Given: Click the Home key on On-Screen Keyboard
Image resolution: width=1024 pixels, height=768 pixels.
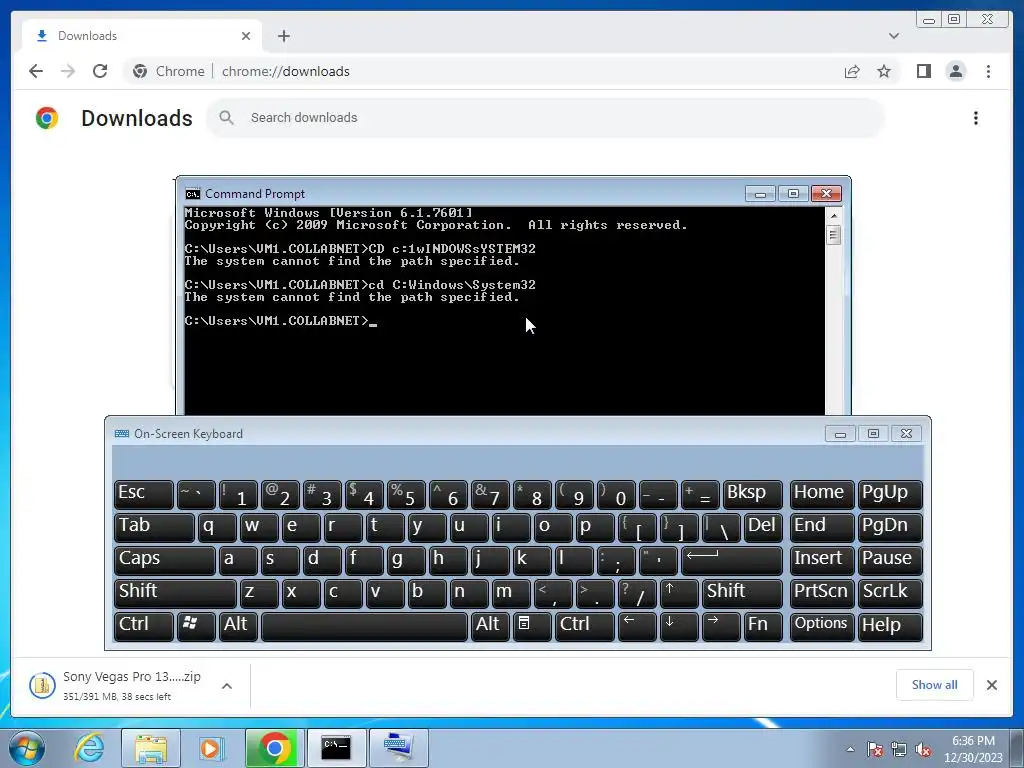Looking at the screenshot, I should (x=822, y=494).
